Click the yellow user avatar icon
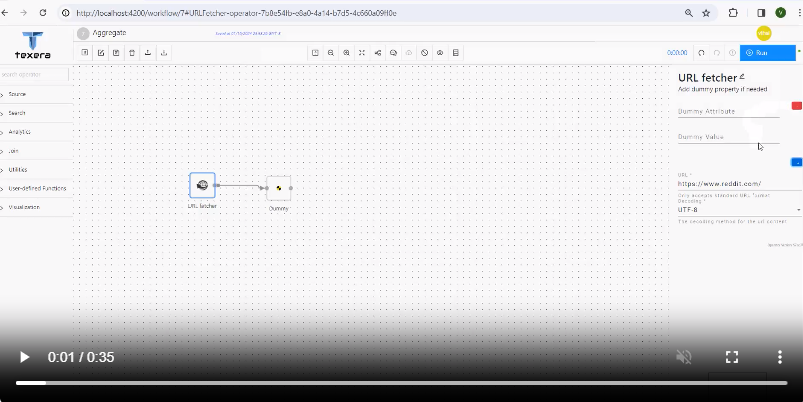Viewport: 803px width, 402px height. click(764, 33)
